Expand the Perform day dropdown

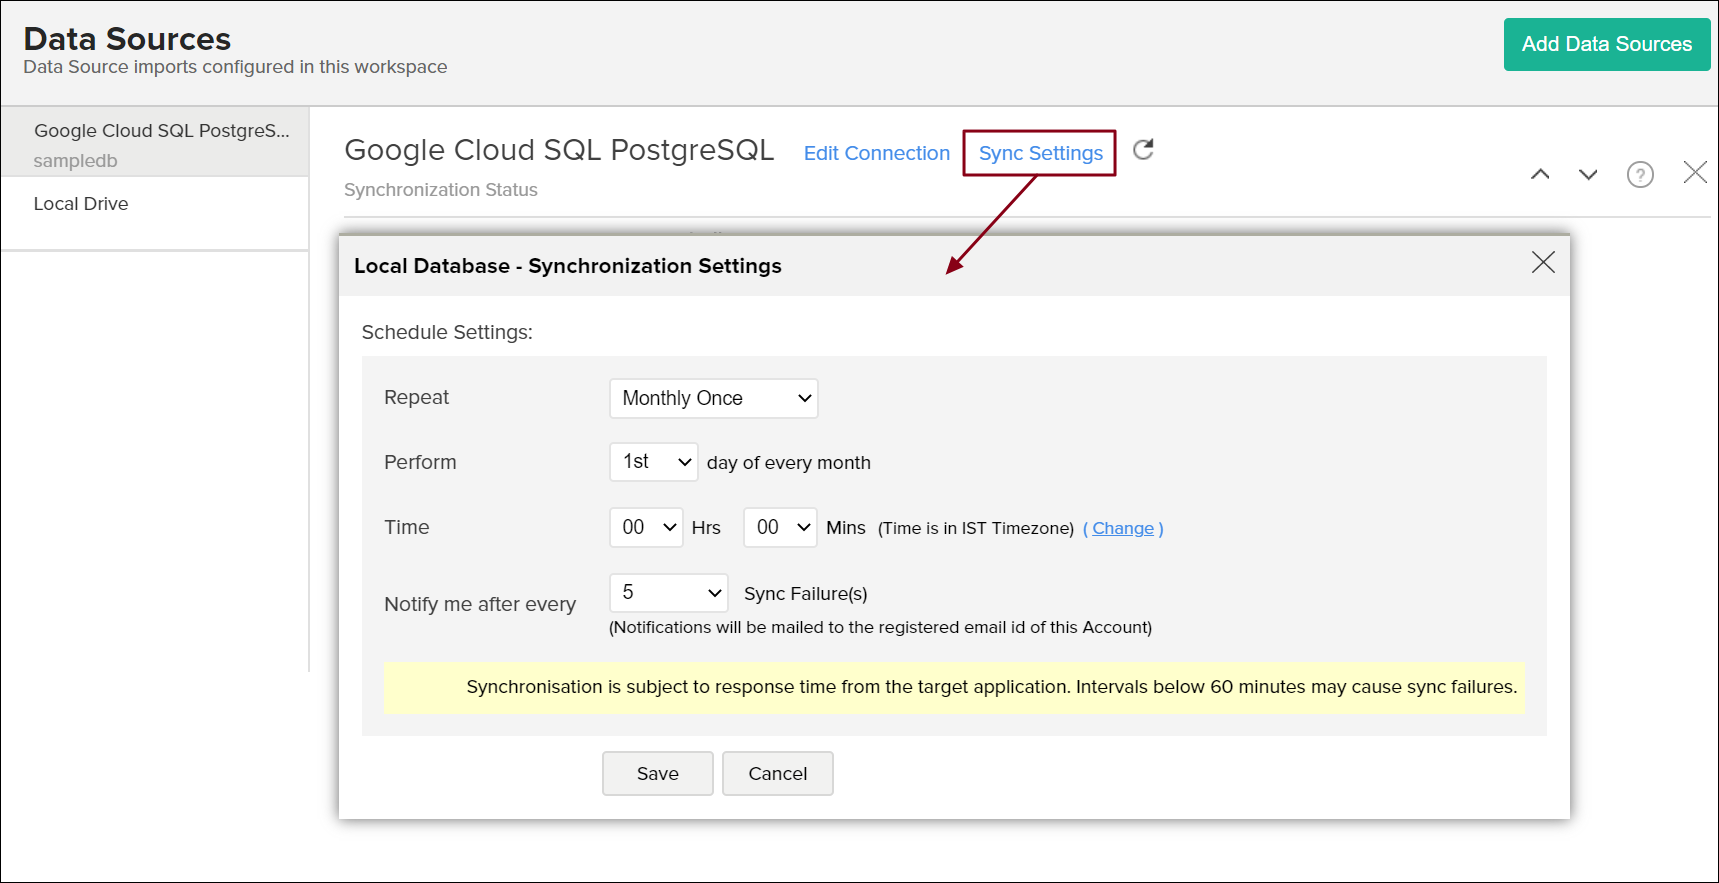[654, 462]
